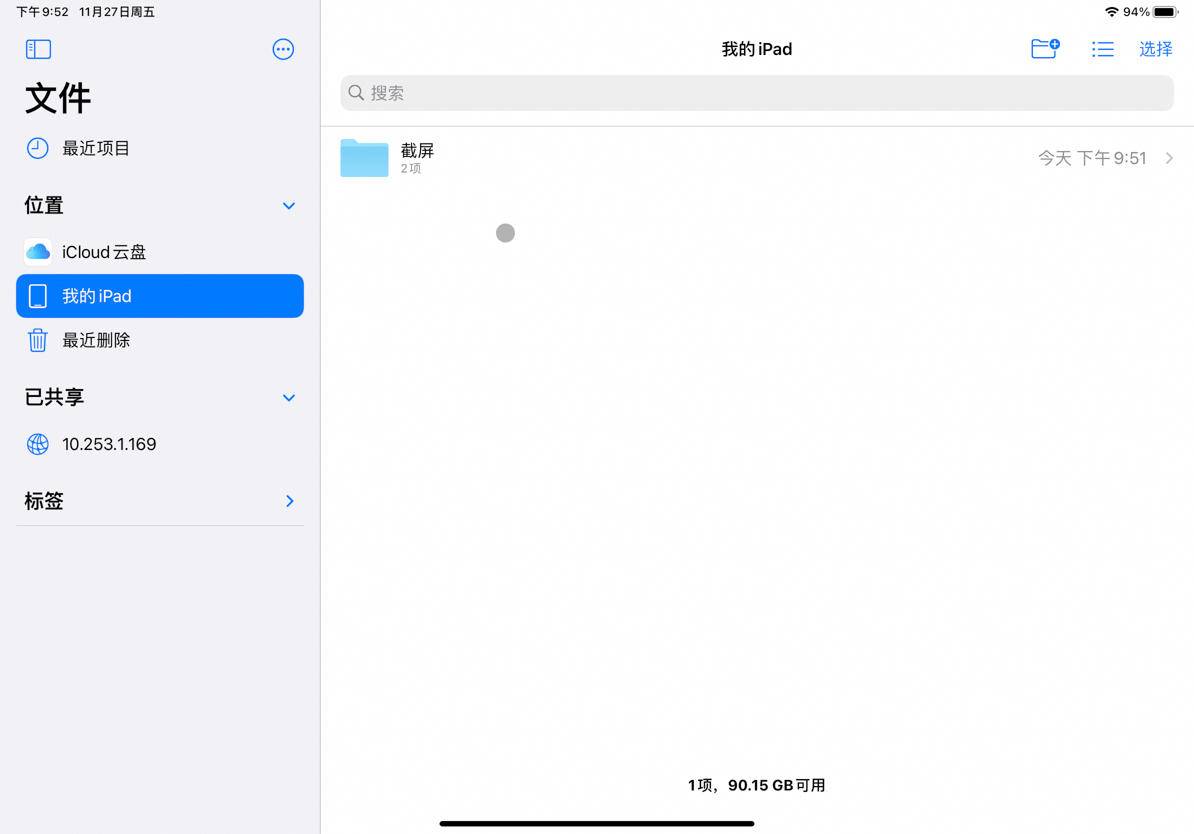Click the chevron on the 截屏 row
Image resolution: width=1194 pixels, height=834 pixels.
pos(1169,158)
